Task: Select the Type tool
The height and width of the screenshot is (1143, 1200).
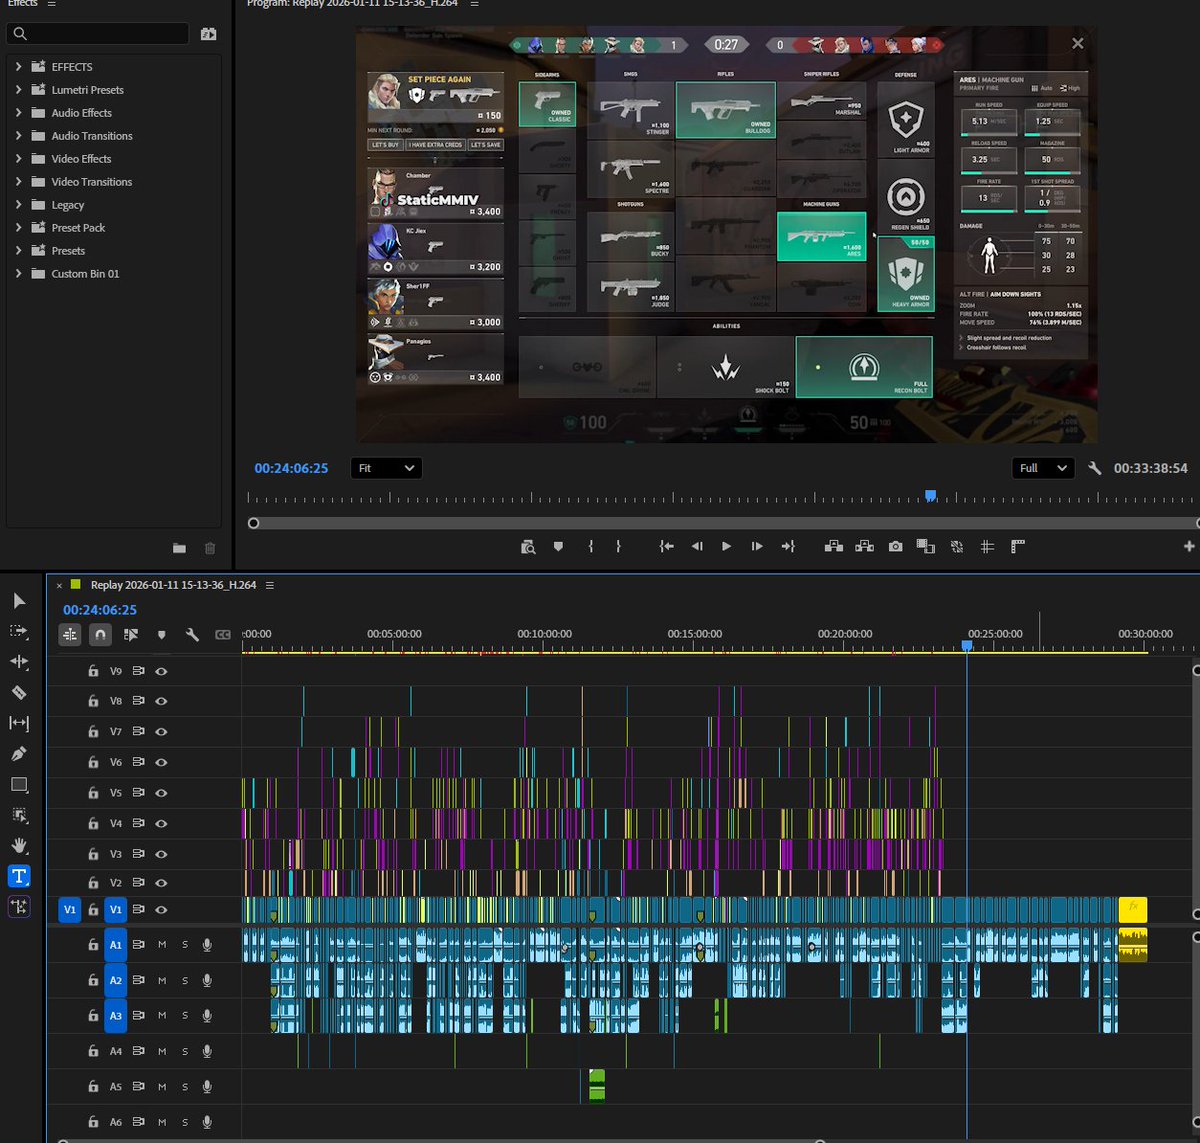Action: pyautogui.click(x=19, y=876)
